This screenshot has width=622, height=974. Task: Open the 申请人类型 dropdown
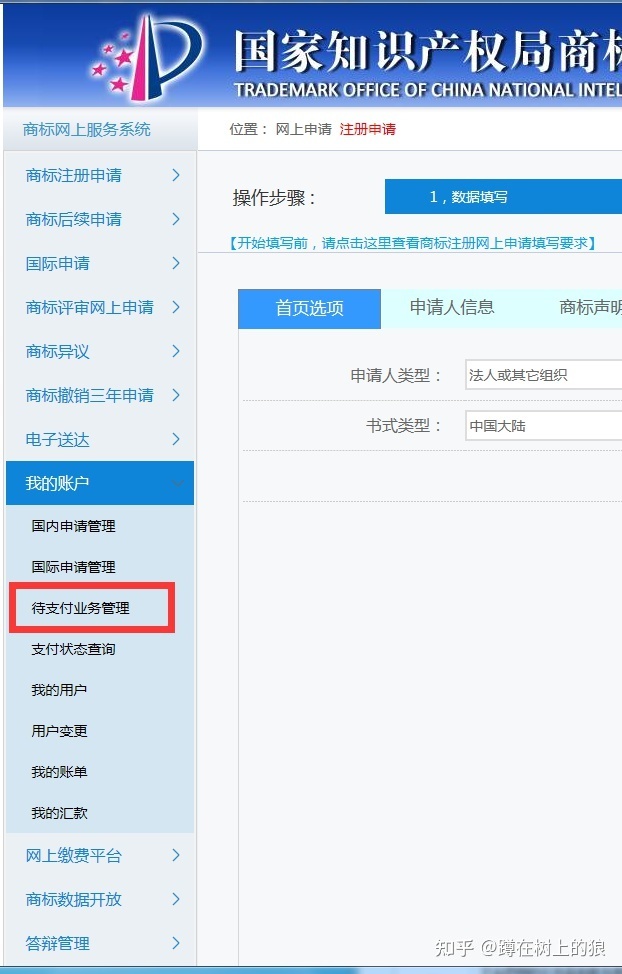(x=543, y=375)
